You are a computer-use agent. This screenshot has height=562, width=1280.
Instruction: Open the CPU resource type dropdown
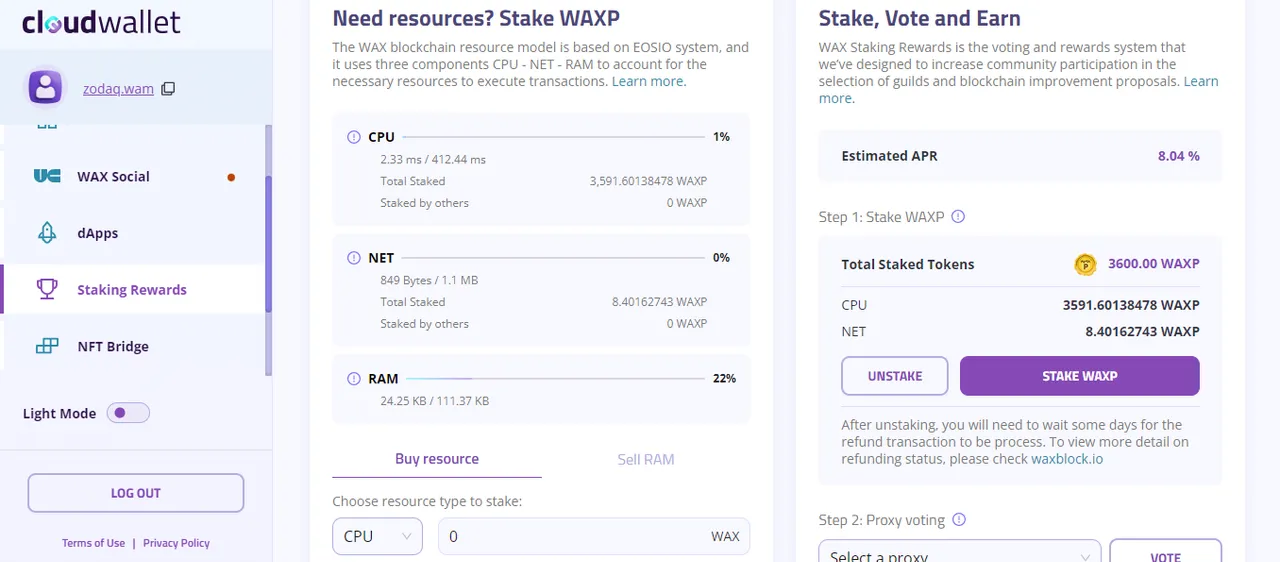tap(377, 536)
